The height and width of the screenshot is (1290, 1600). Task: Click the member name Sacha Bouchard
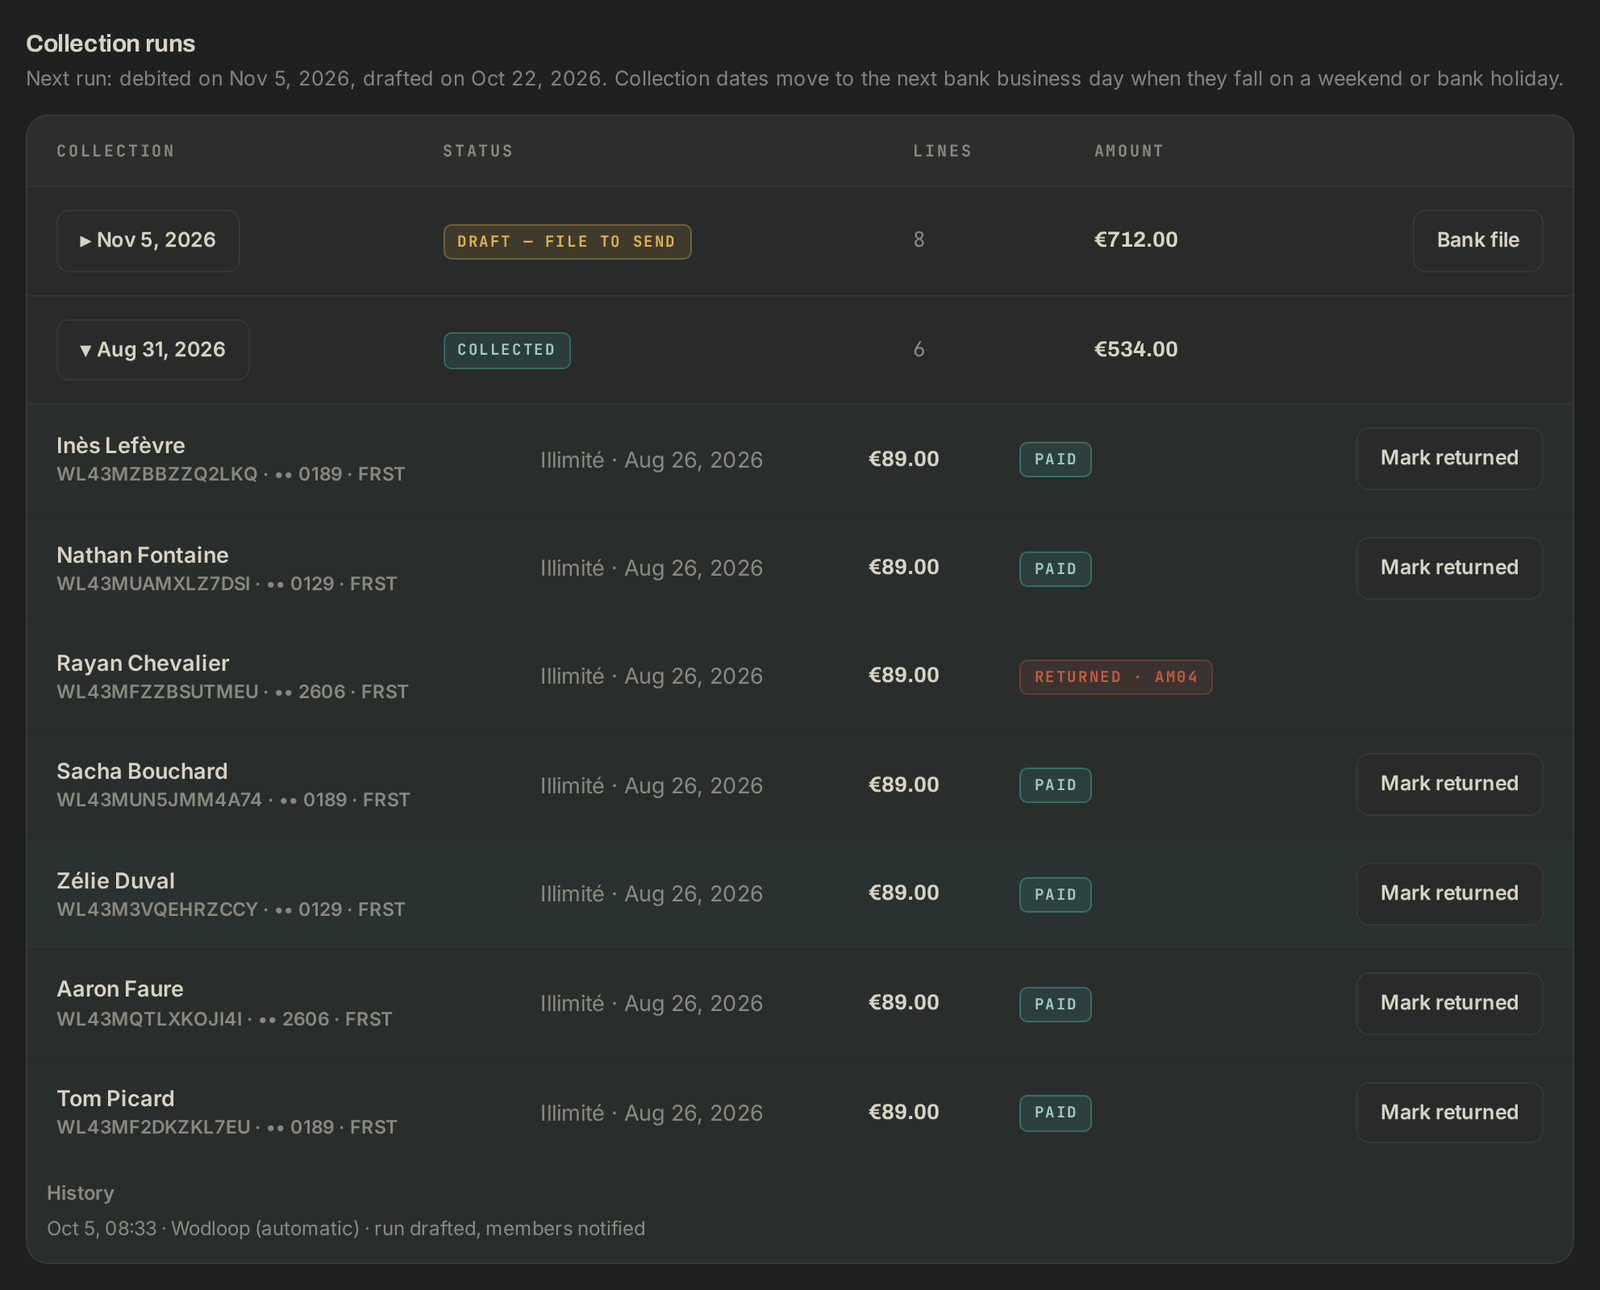pos(142,771)
